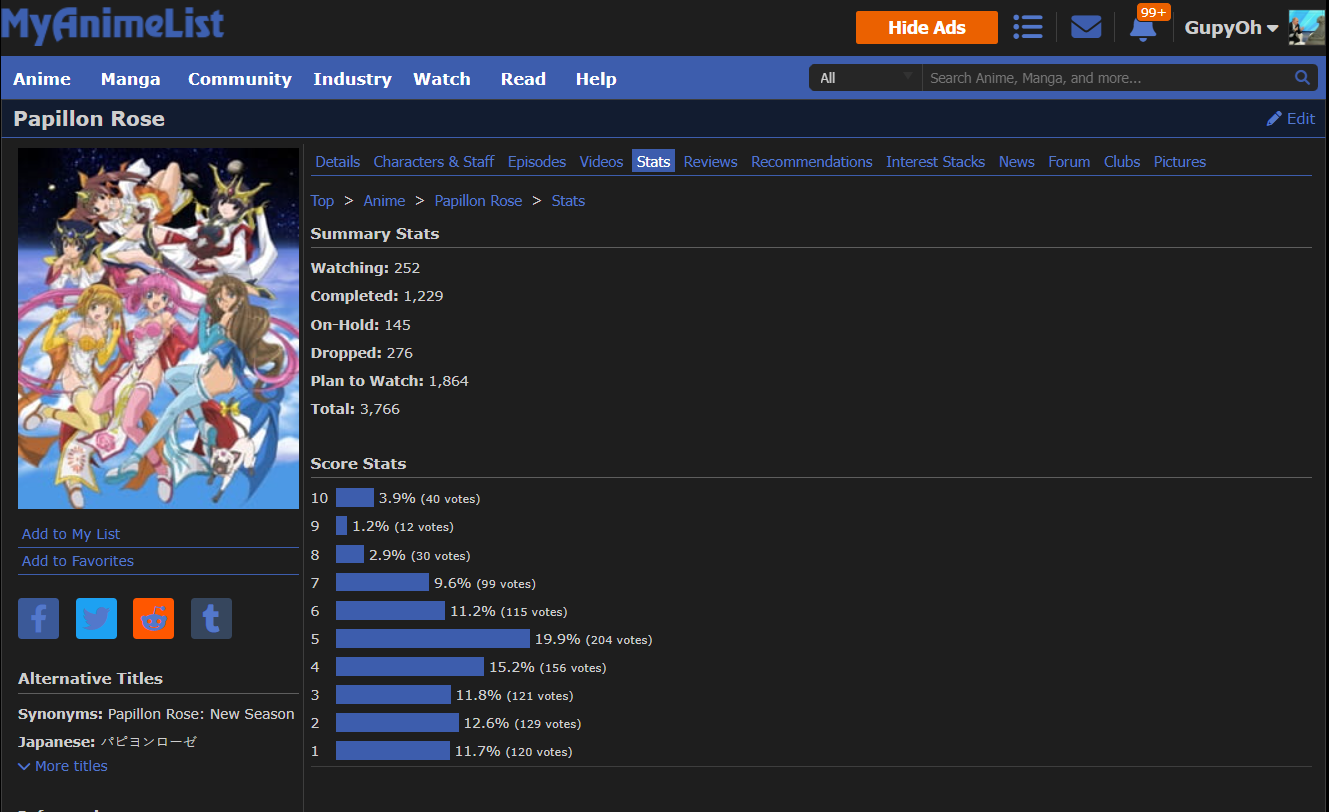Screen dimensions: 1329x812
Task: Click the Edit pencil link
Action: 1290,119
